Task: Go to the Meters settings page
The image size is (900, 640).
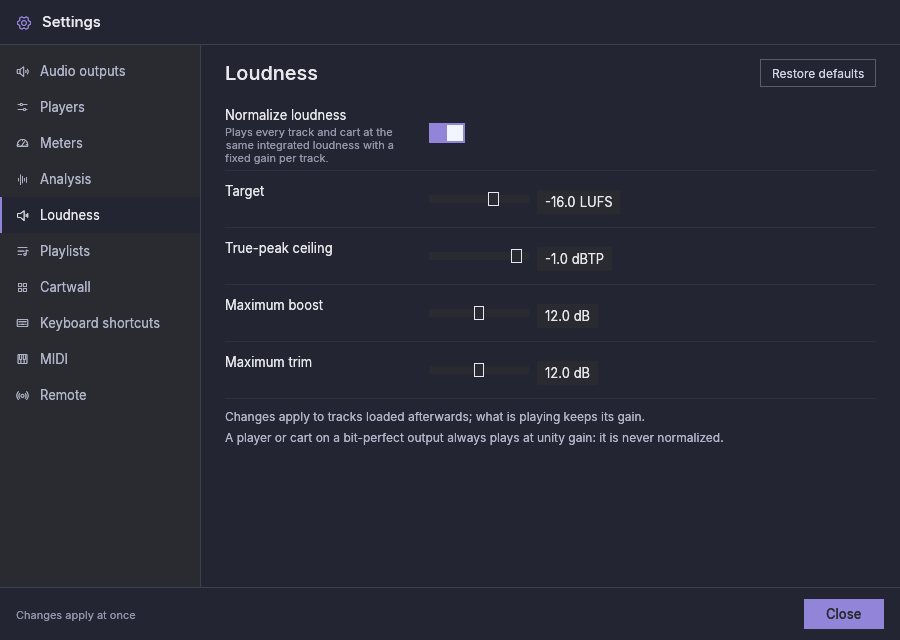Action: pyautogui.click(x=100, y=143)
